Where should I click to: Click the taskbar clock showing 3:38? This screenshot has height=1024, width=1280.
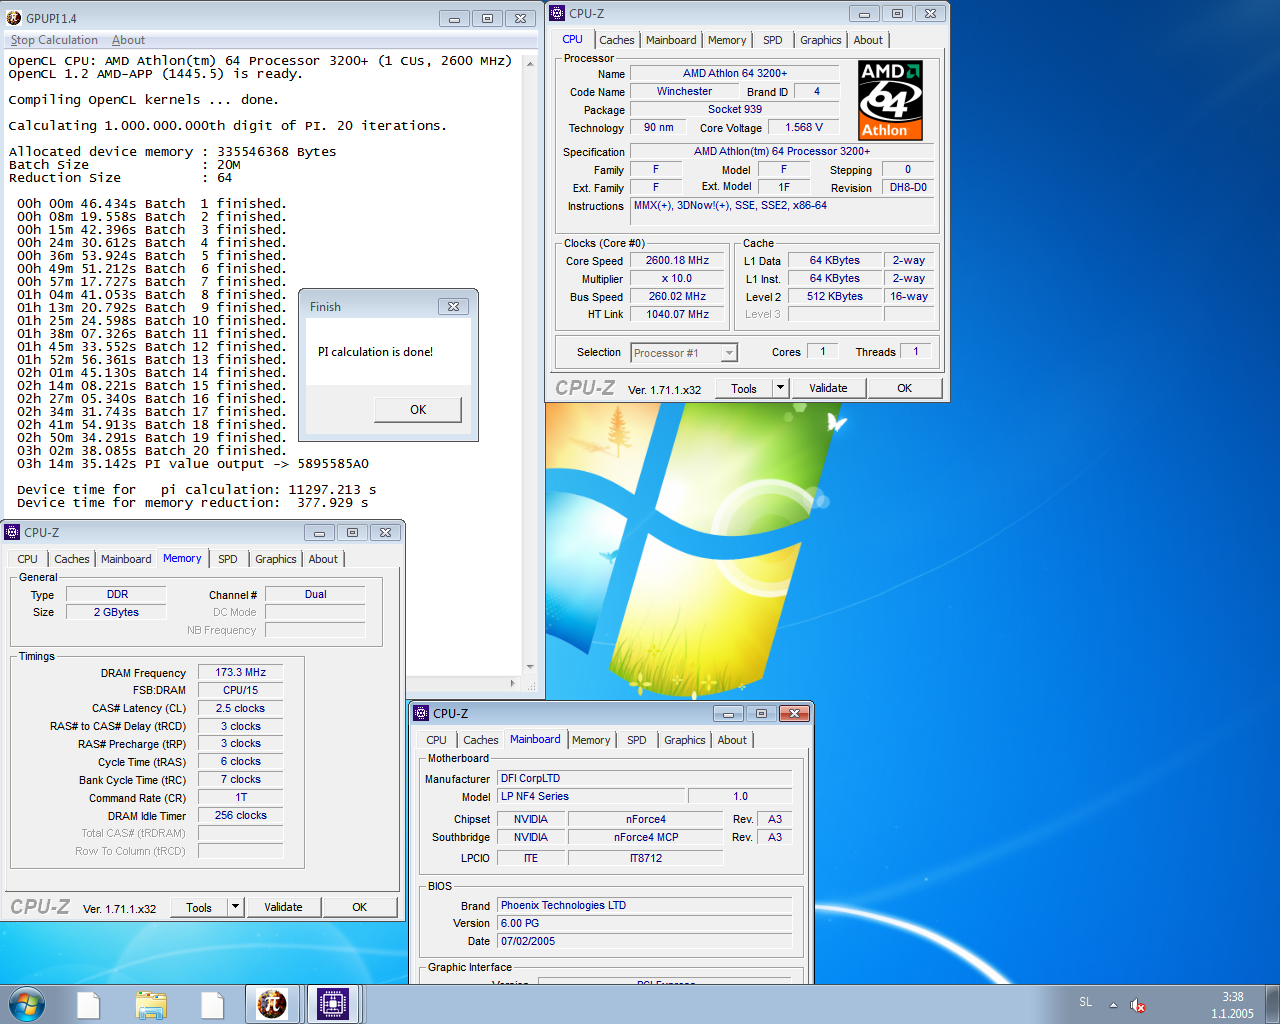pos(1232,1005)
